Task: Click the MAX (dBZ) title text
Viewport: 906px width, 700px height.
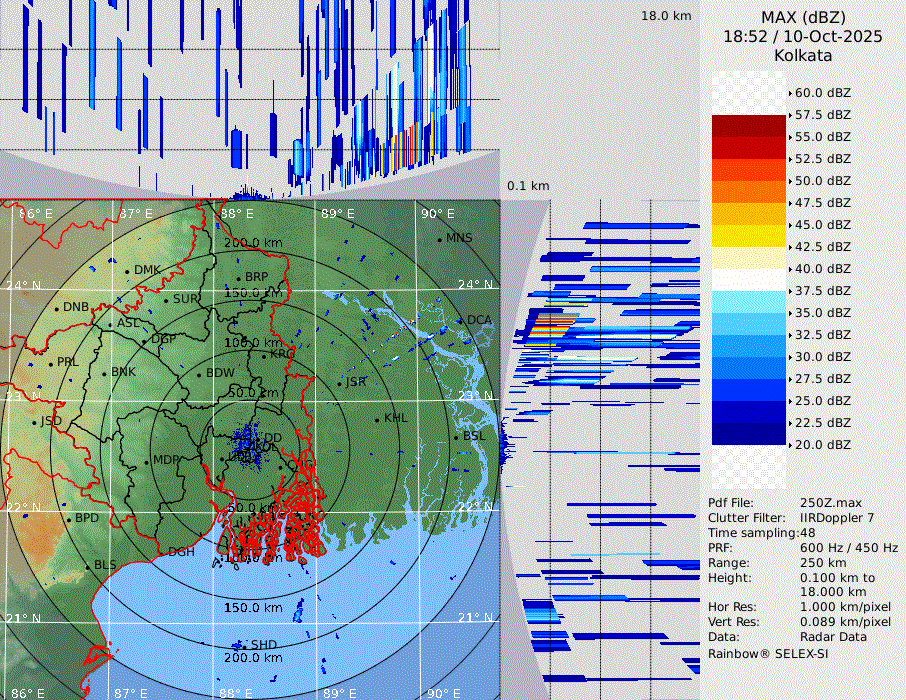Action: click(x=803, y=17)
